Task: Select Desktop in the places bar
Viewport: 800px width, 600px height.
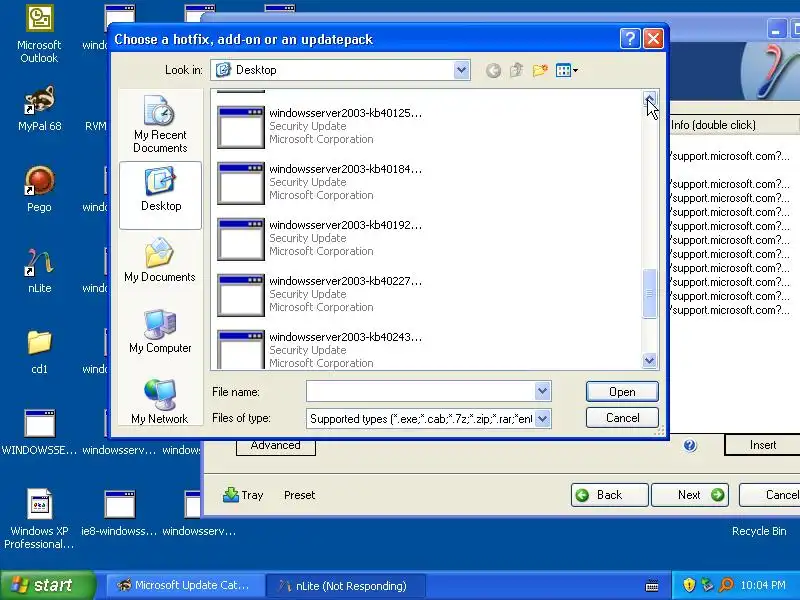Action: [x=160, y=195]
